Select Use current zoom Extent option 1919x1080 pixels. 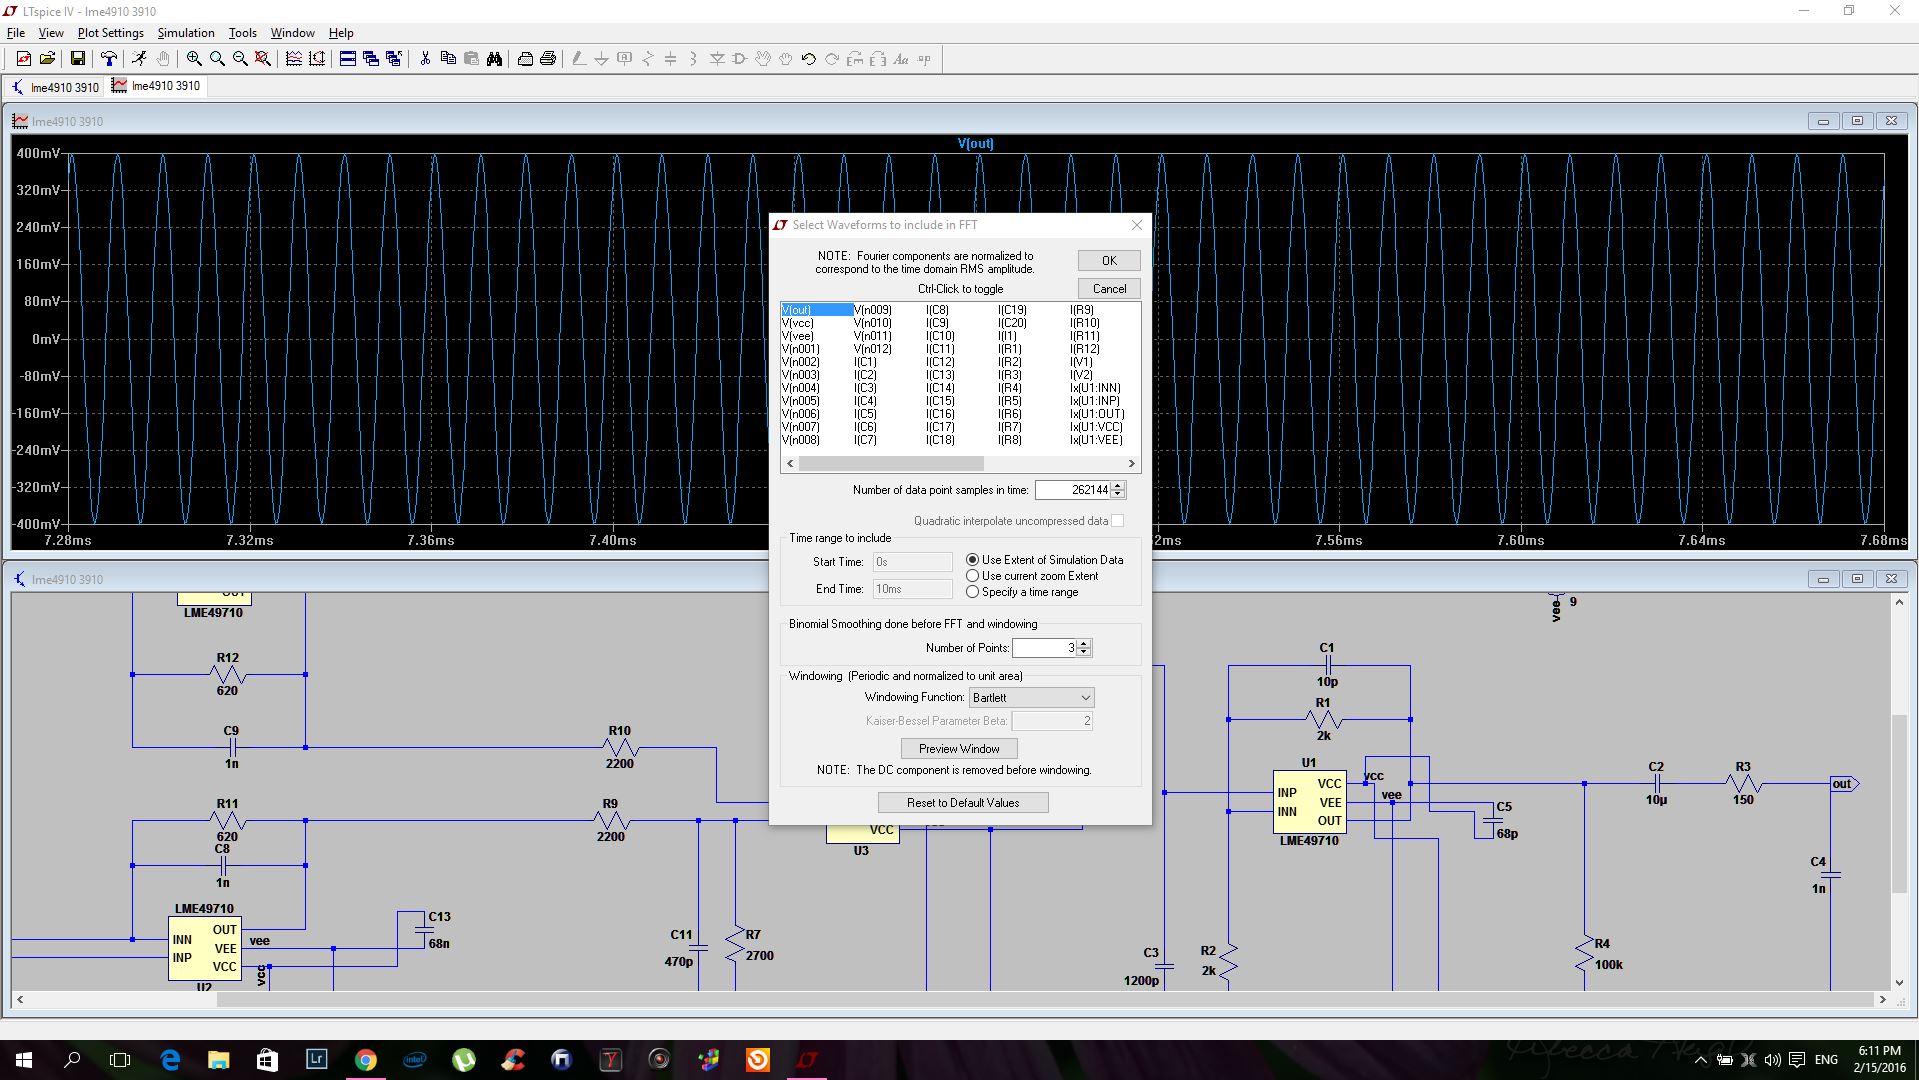[x=1032, y=576]
